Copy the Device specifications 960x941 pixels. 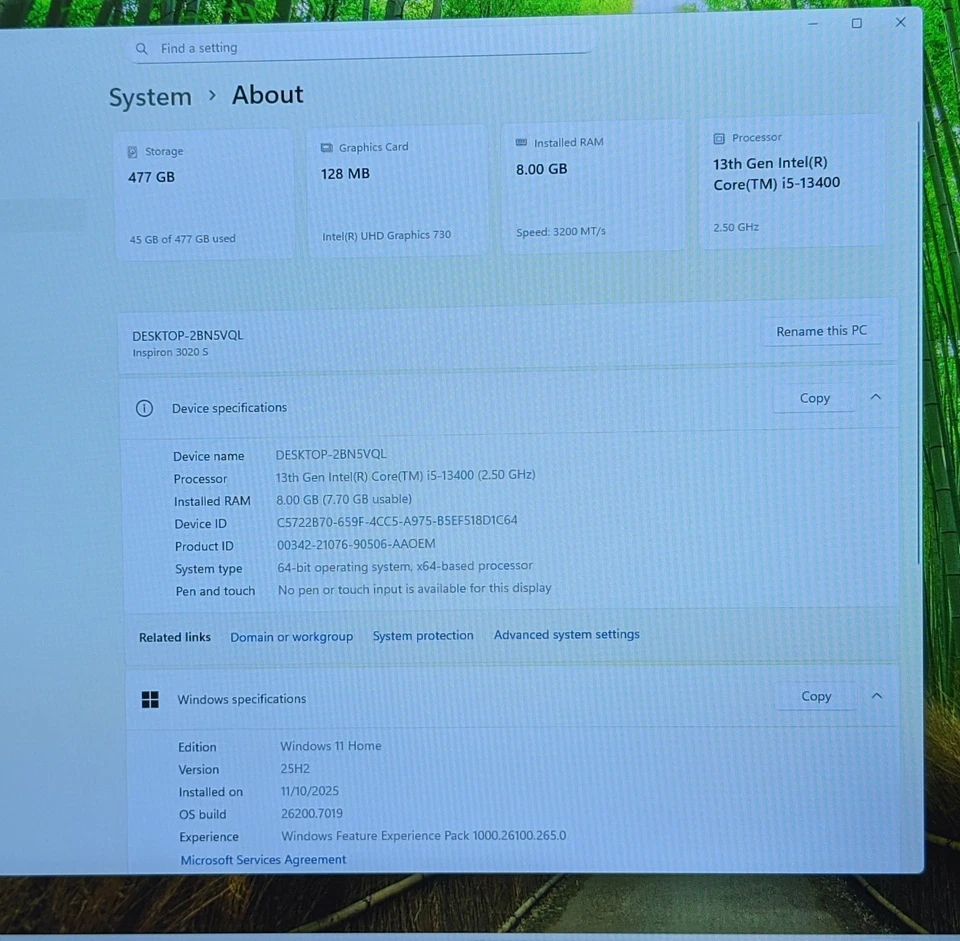pyautogui.click(x=814, y=398)
